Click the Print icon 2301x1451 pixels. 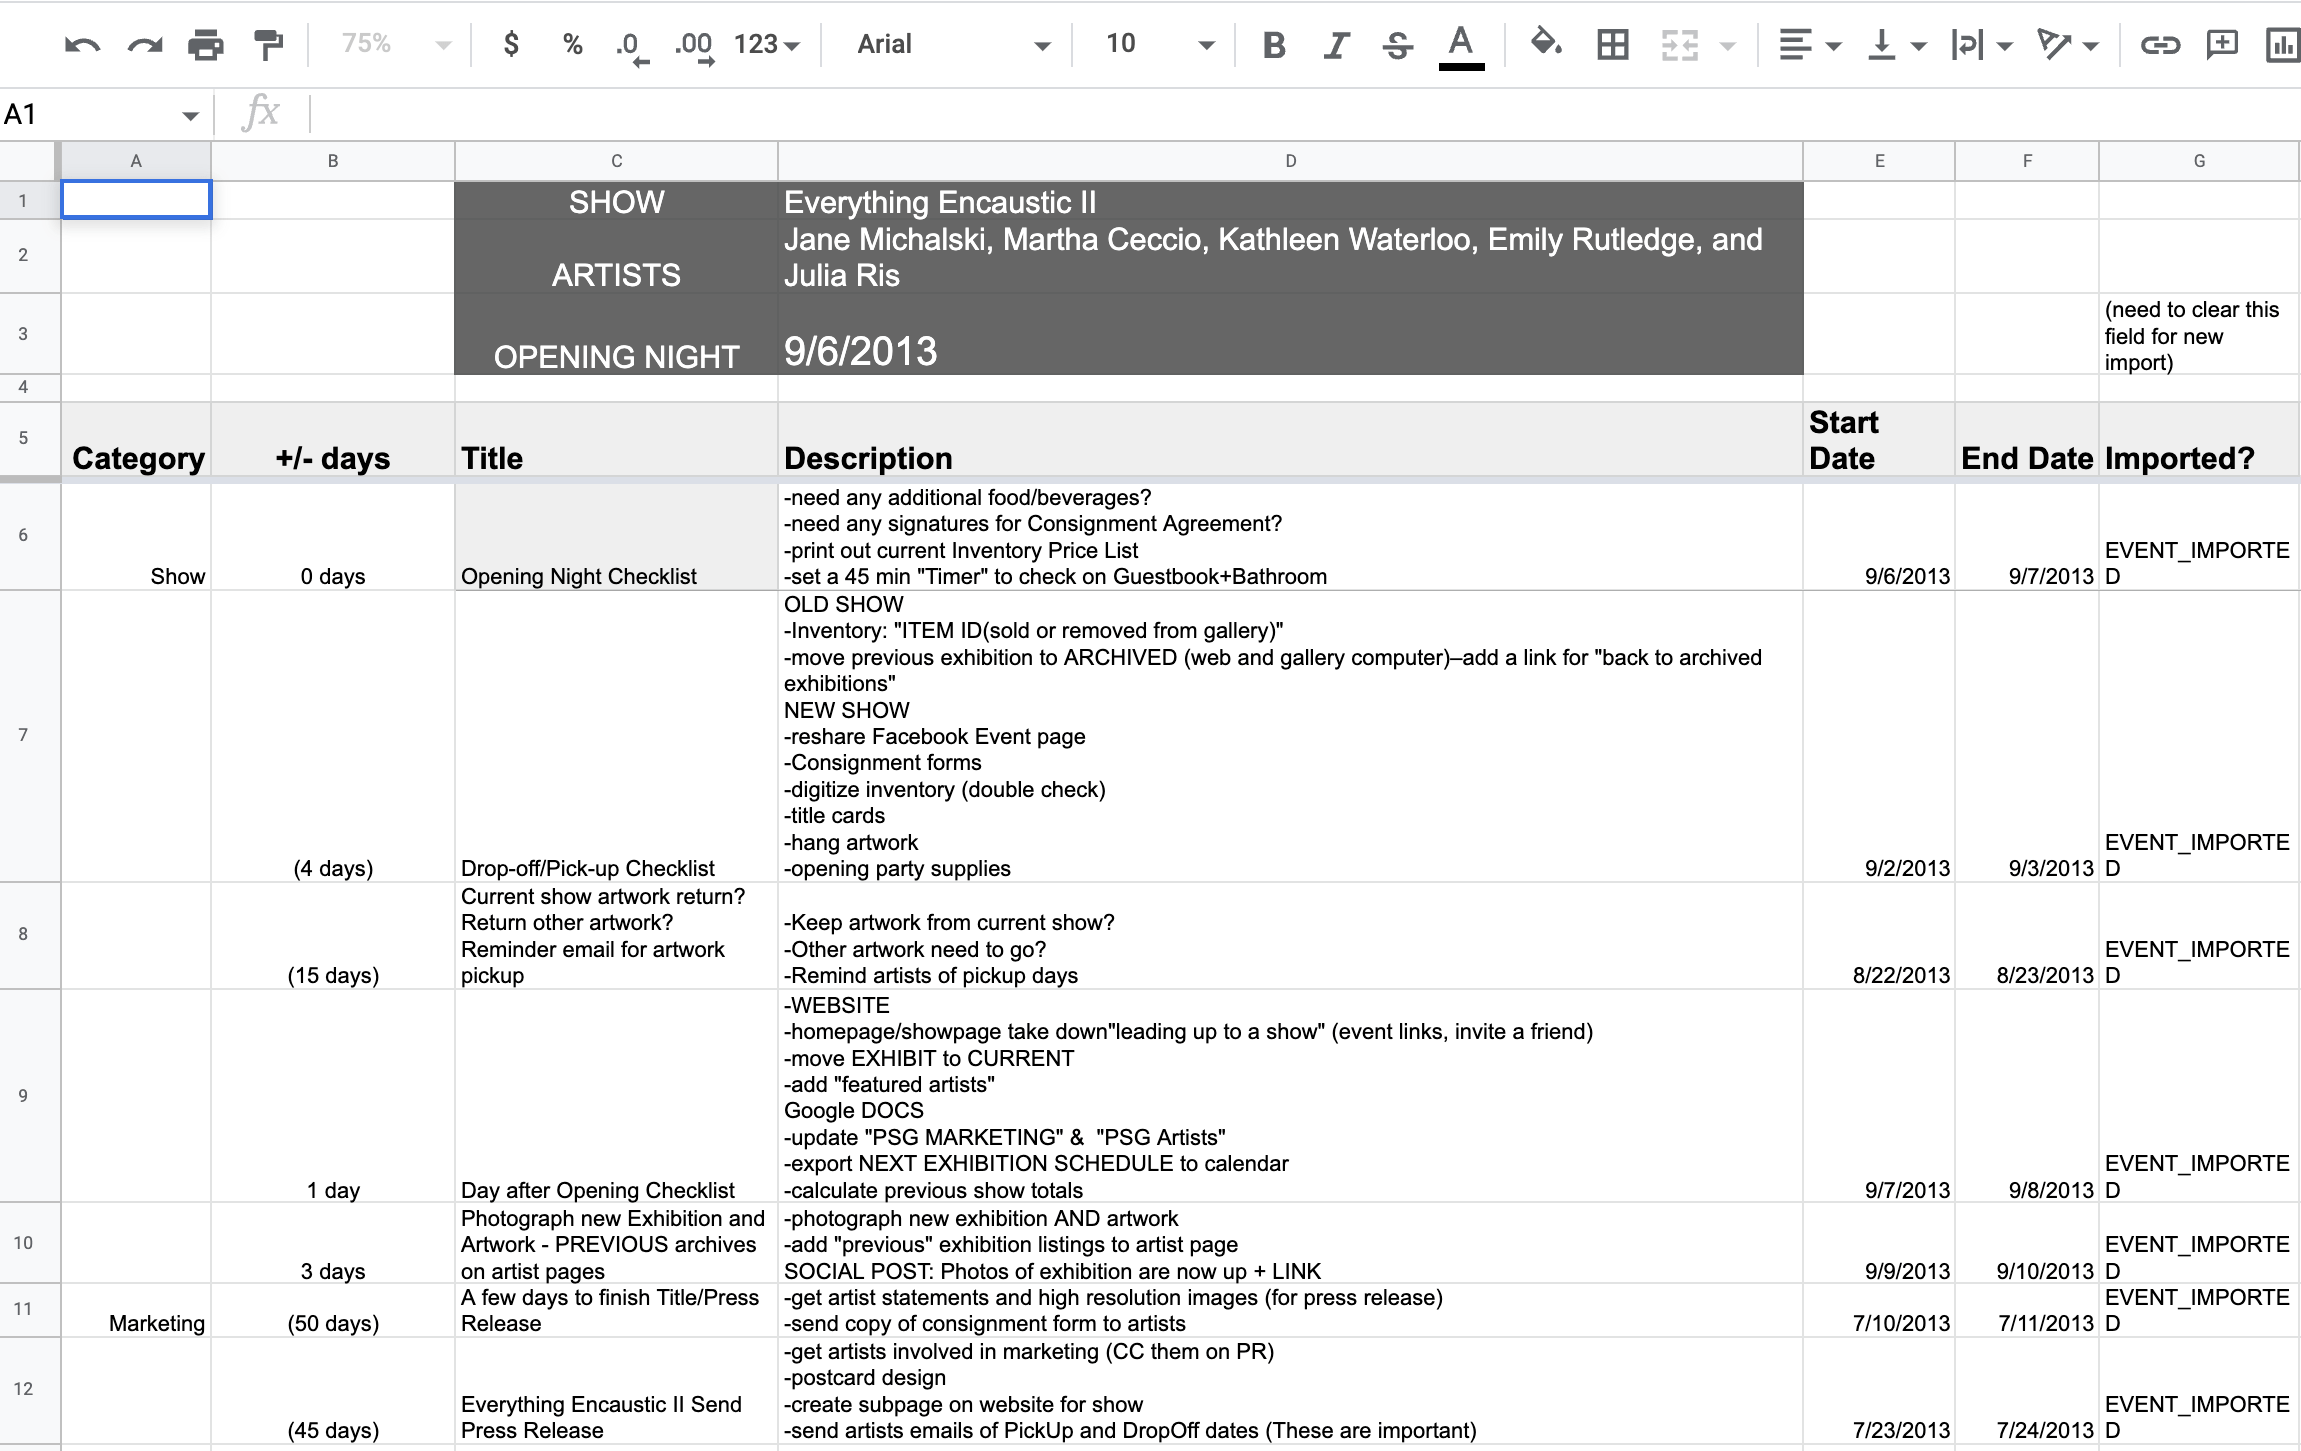tap(206, 45)
